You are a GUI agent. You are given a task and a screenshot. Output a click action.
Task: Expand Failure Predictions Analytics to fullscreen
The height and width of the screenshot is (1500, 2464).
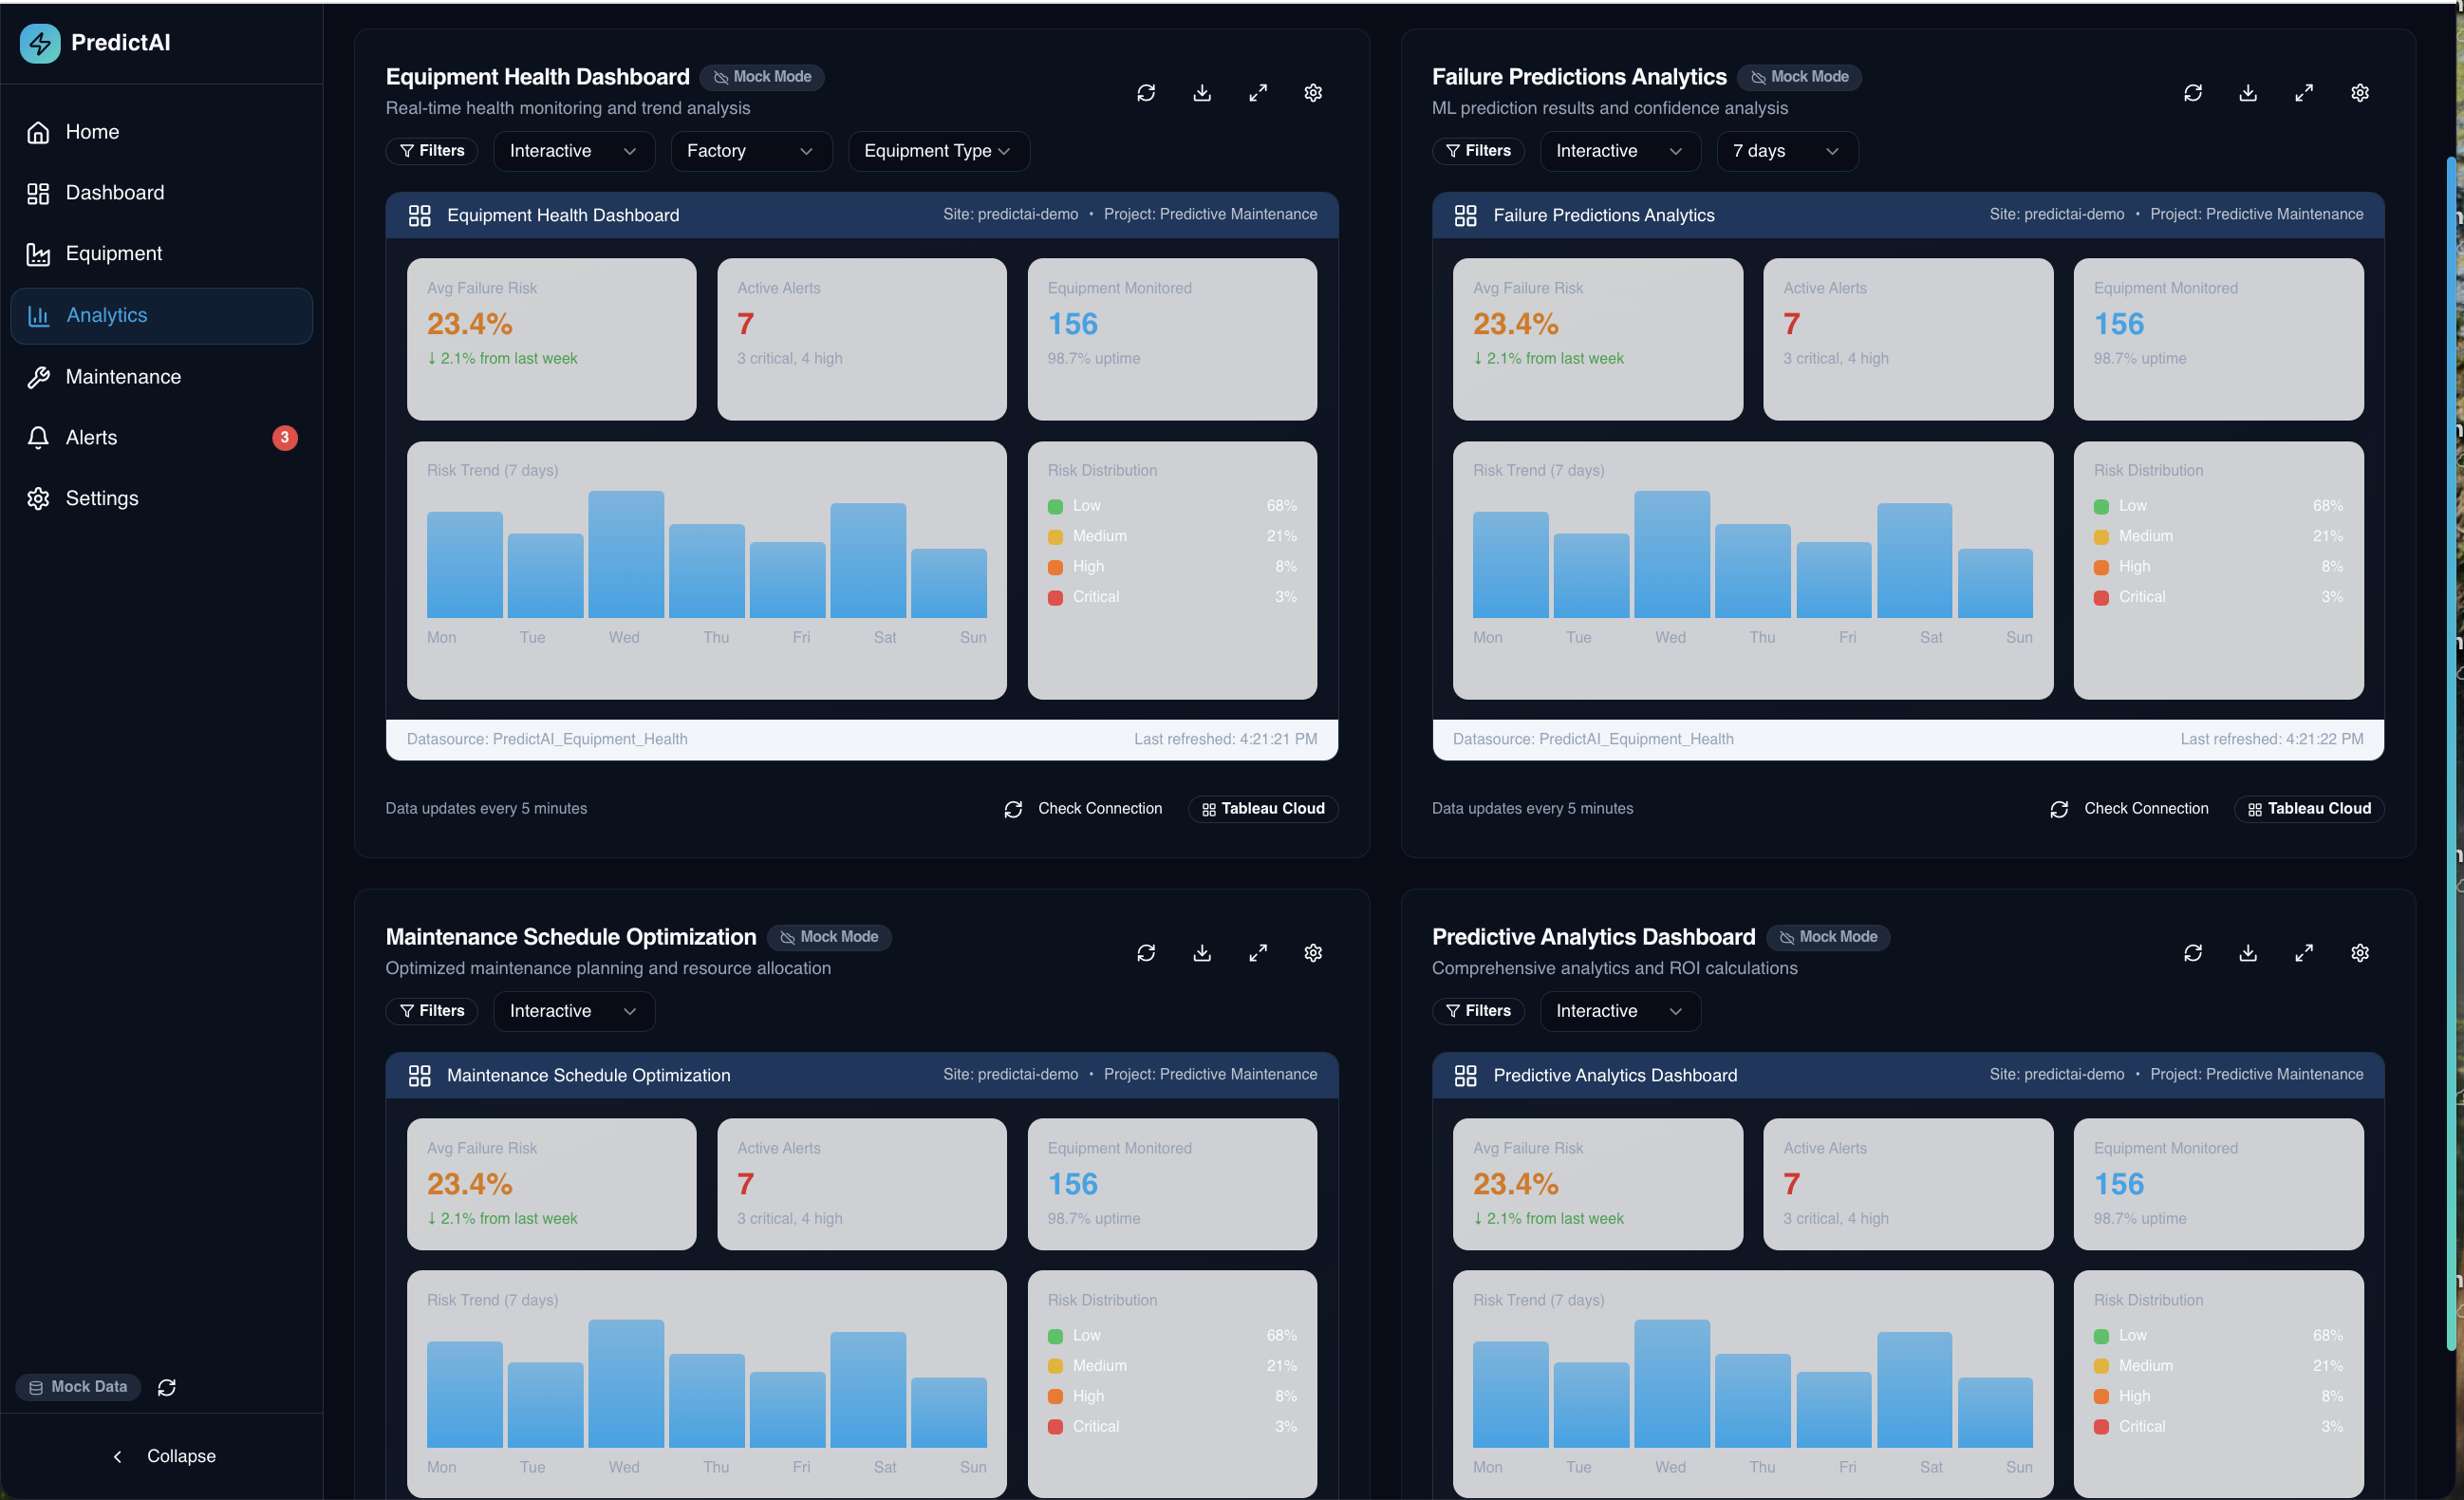[x=2304, y=93]
